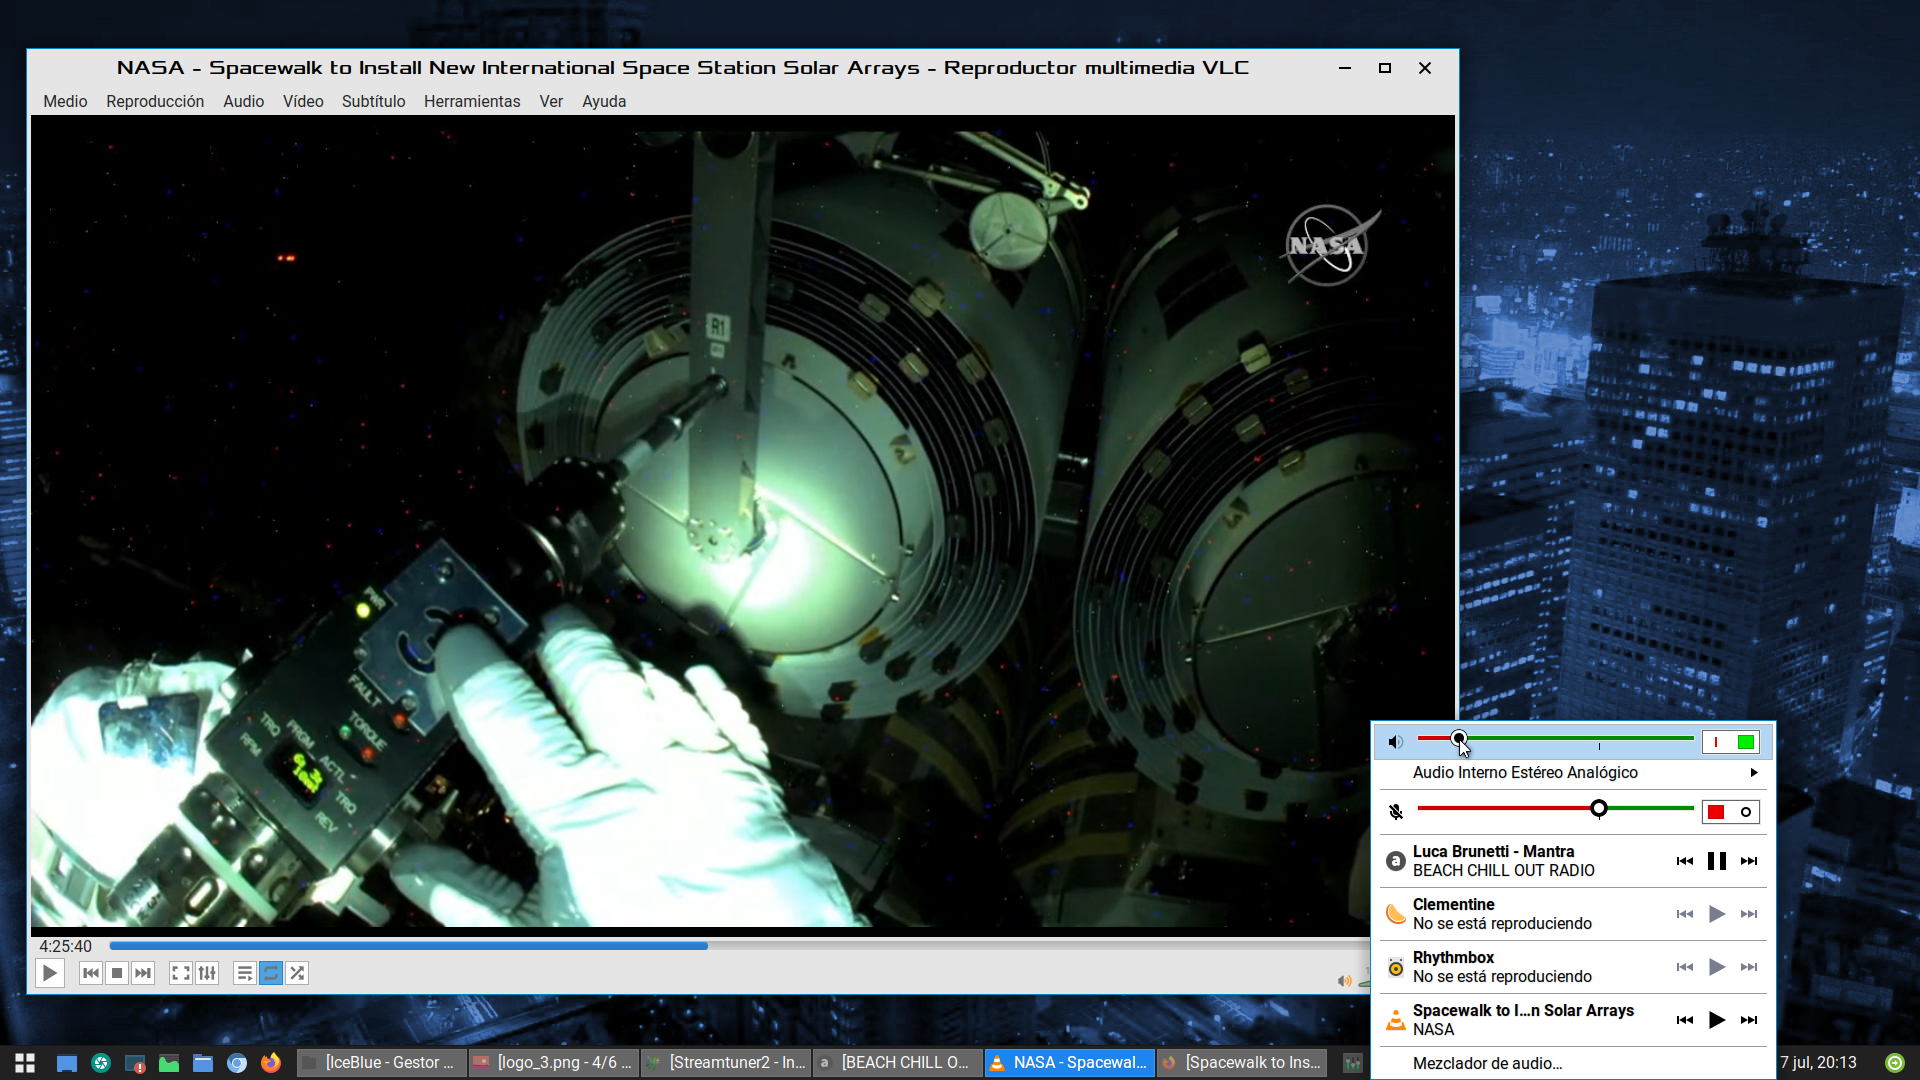Click the show desktop taskbar icon

click(x=67, y=1063)
